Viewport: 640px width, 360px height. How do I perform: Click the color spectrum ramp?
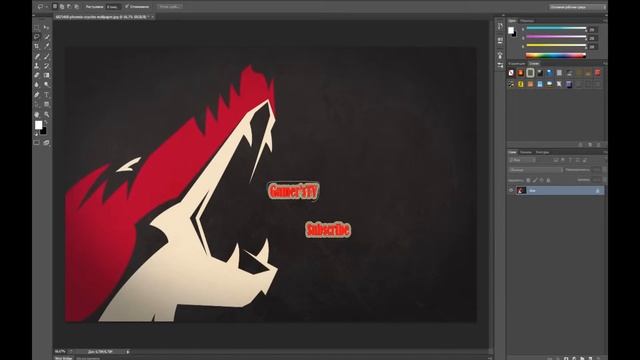pyautogui.click(x=556, y=55)
